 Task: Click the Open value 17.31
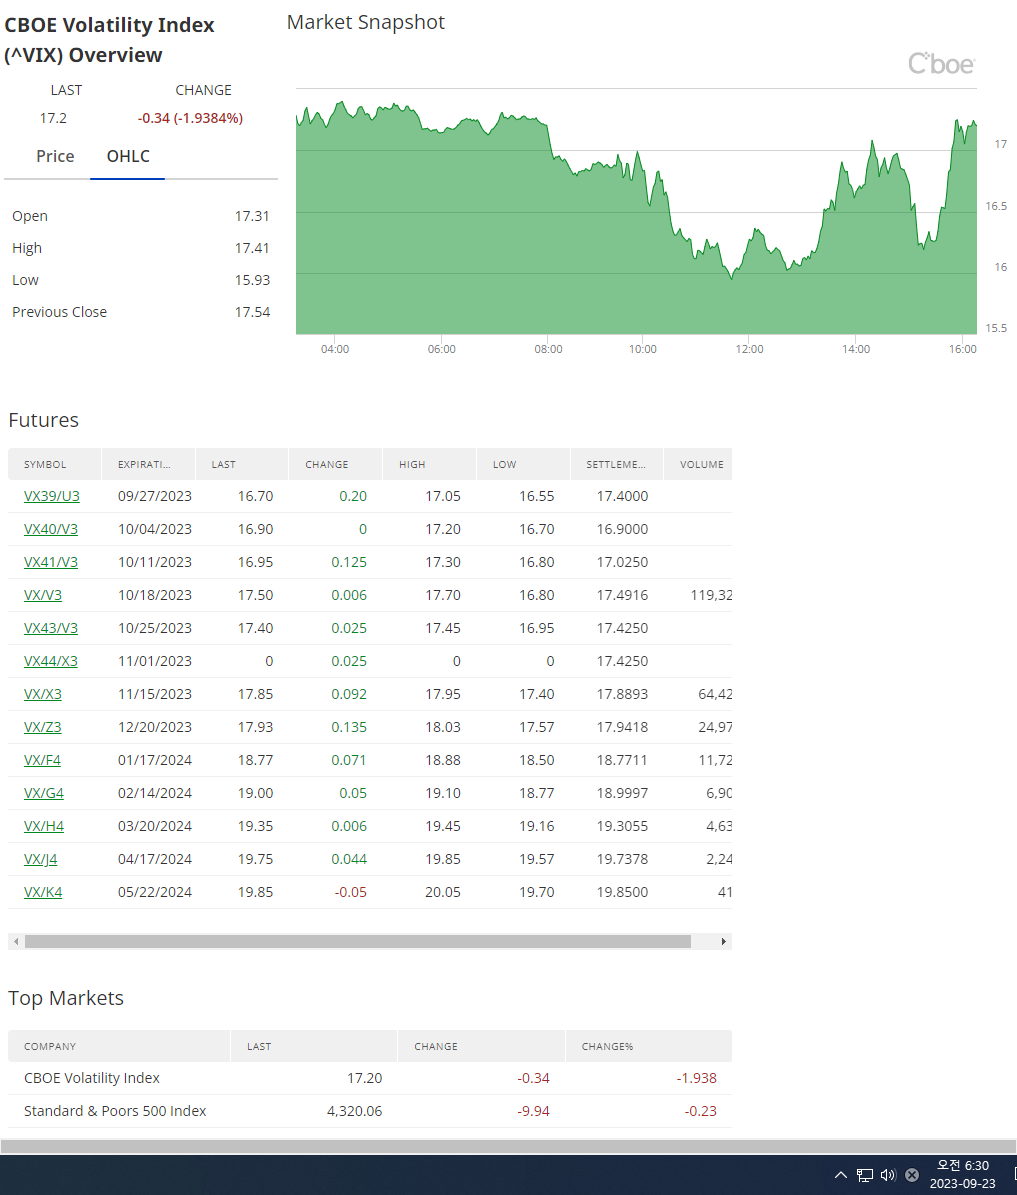[x=252, y=216]
